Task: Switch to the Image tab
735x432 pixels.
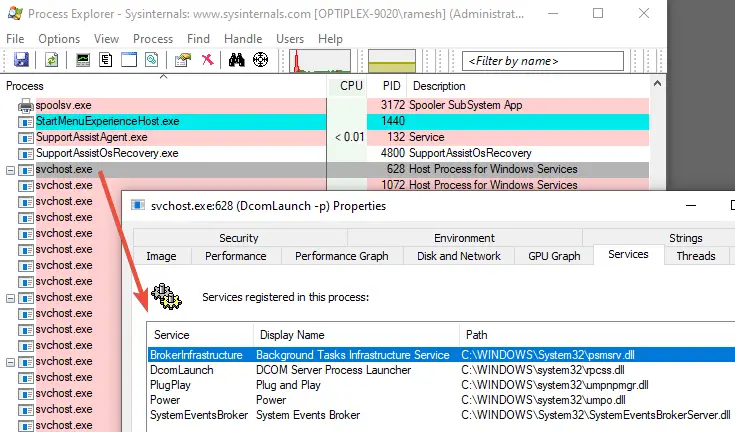Action: pos(161,256)
